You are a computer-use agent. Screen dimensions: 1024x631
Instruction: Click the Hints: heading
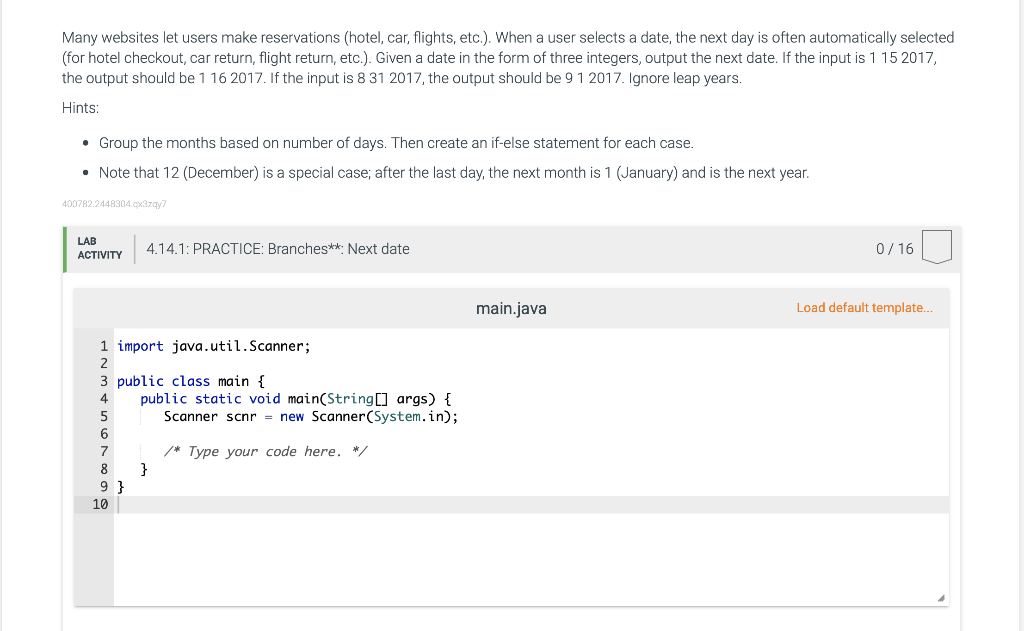[80, 108]
